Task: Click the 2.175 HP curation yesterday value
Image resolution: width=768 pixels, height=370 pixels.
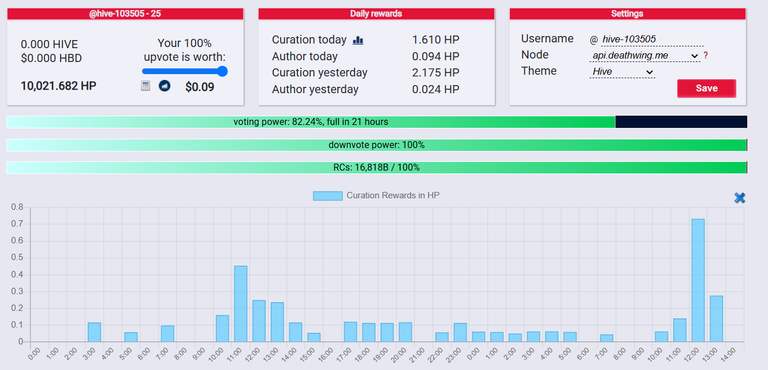Action: pyautogui.click(x=435, y=73)
